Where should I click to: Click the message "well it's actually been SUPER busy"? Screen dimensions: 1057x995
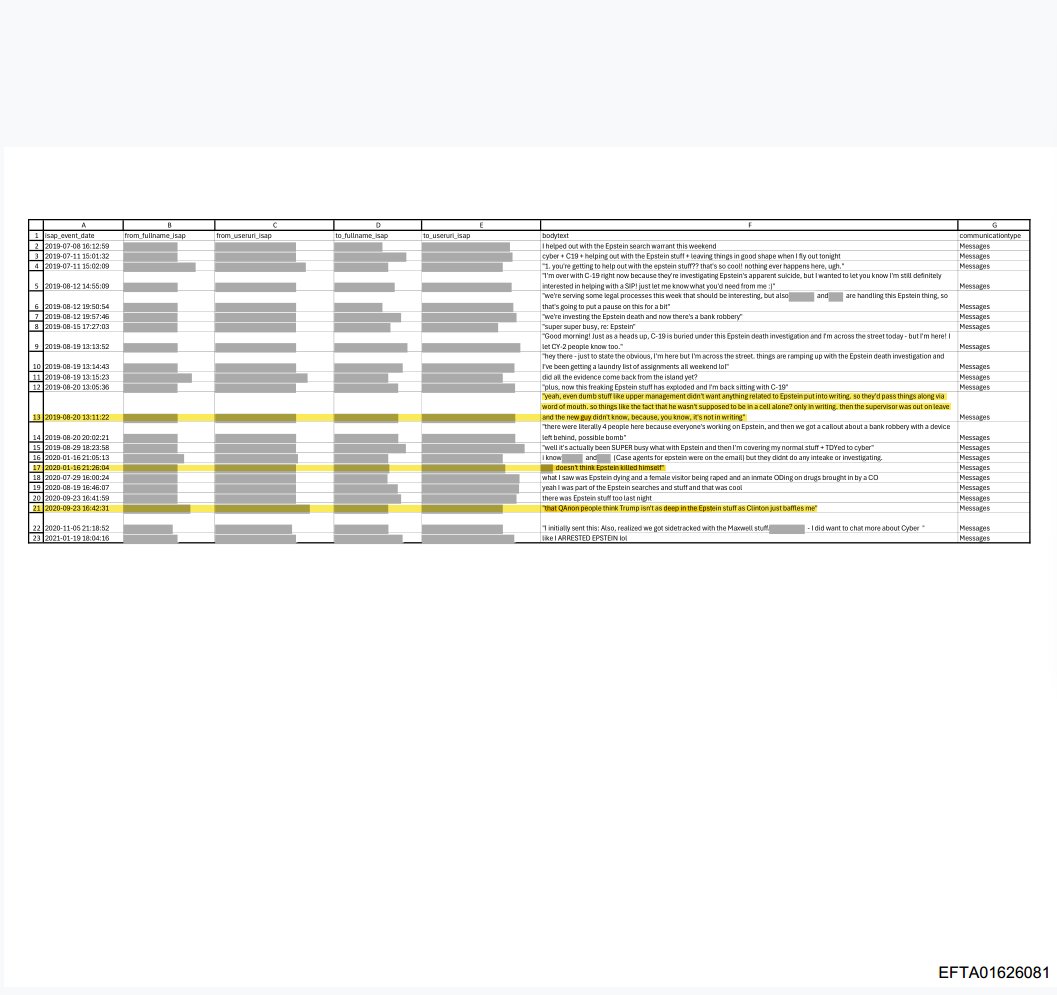click(749, 448)
